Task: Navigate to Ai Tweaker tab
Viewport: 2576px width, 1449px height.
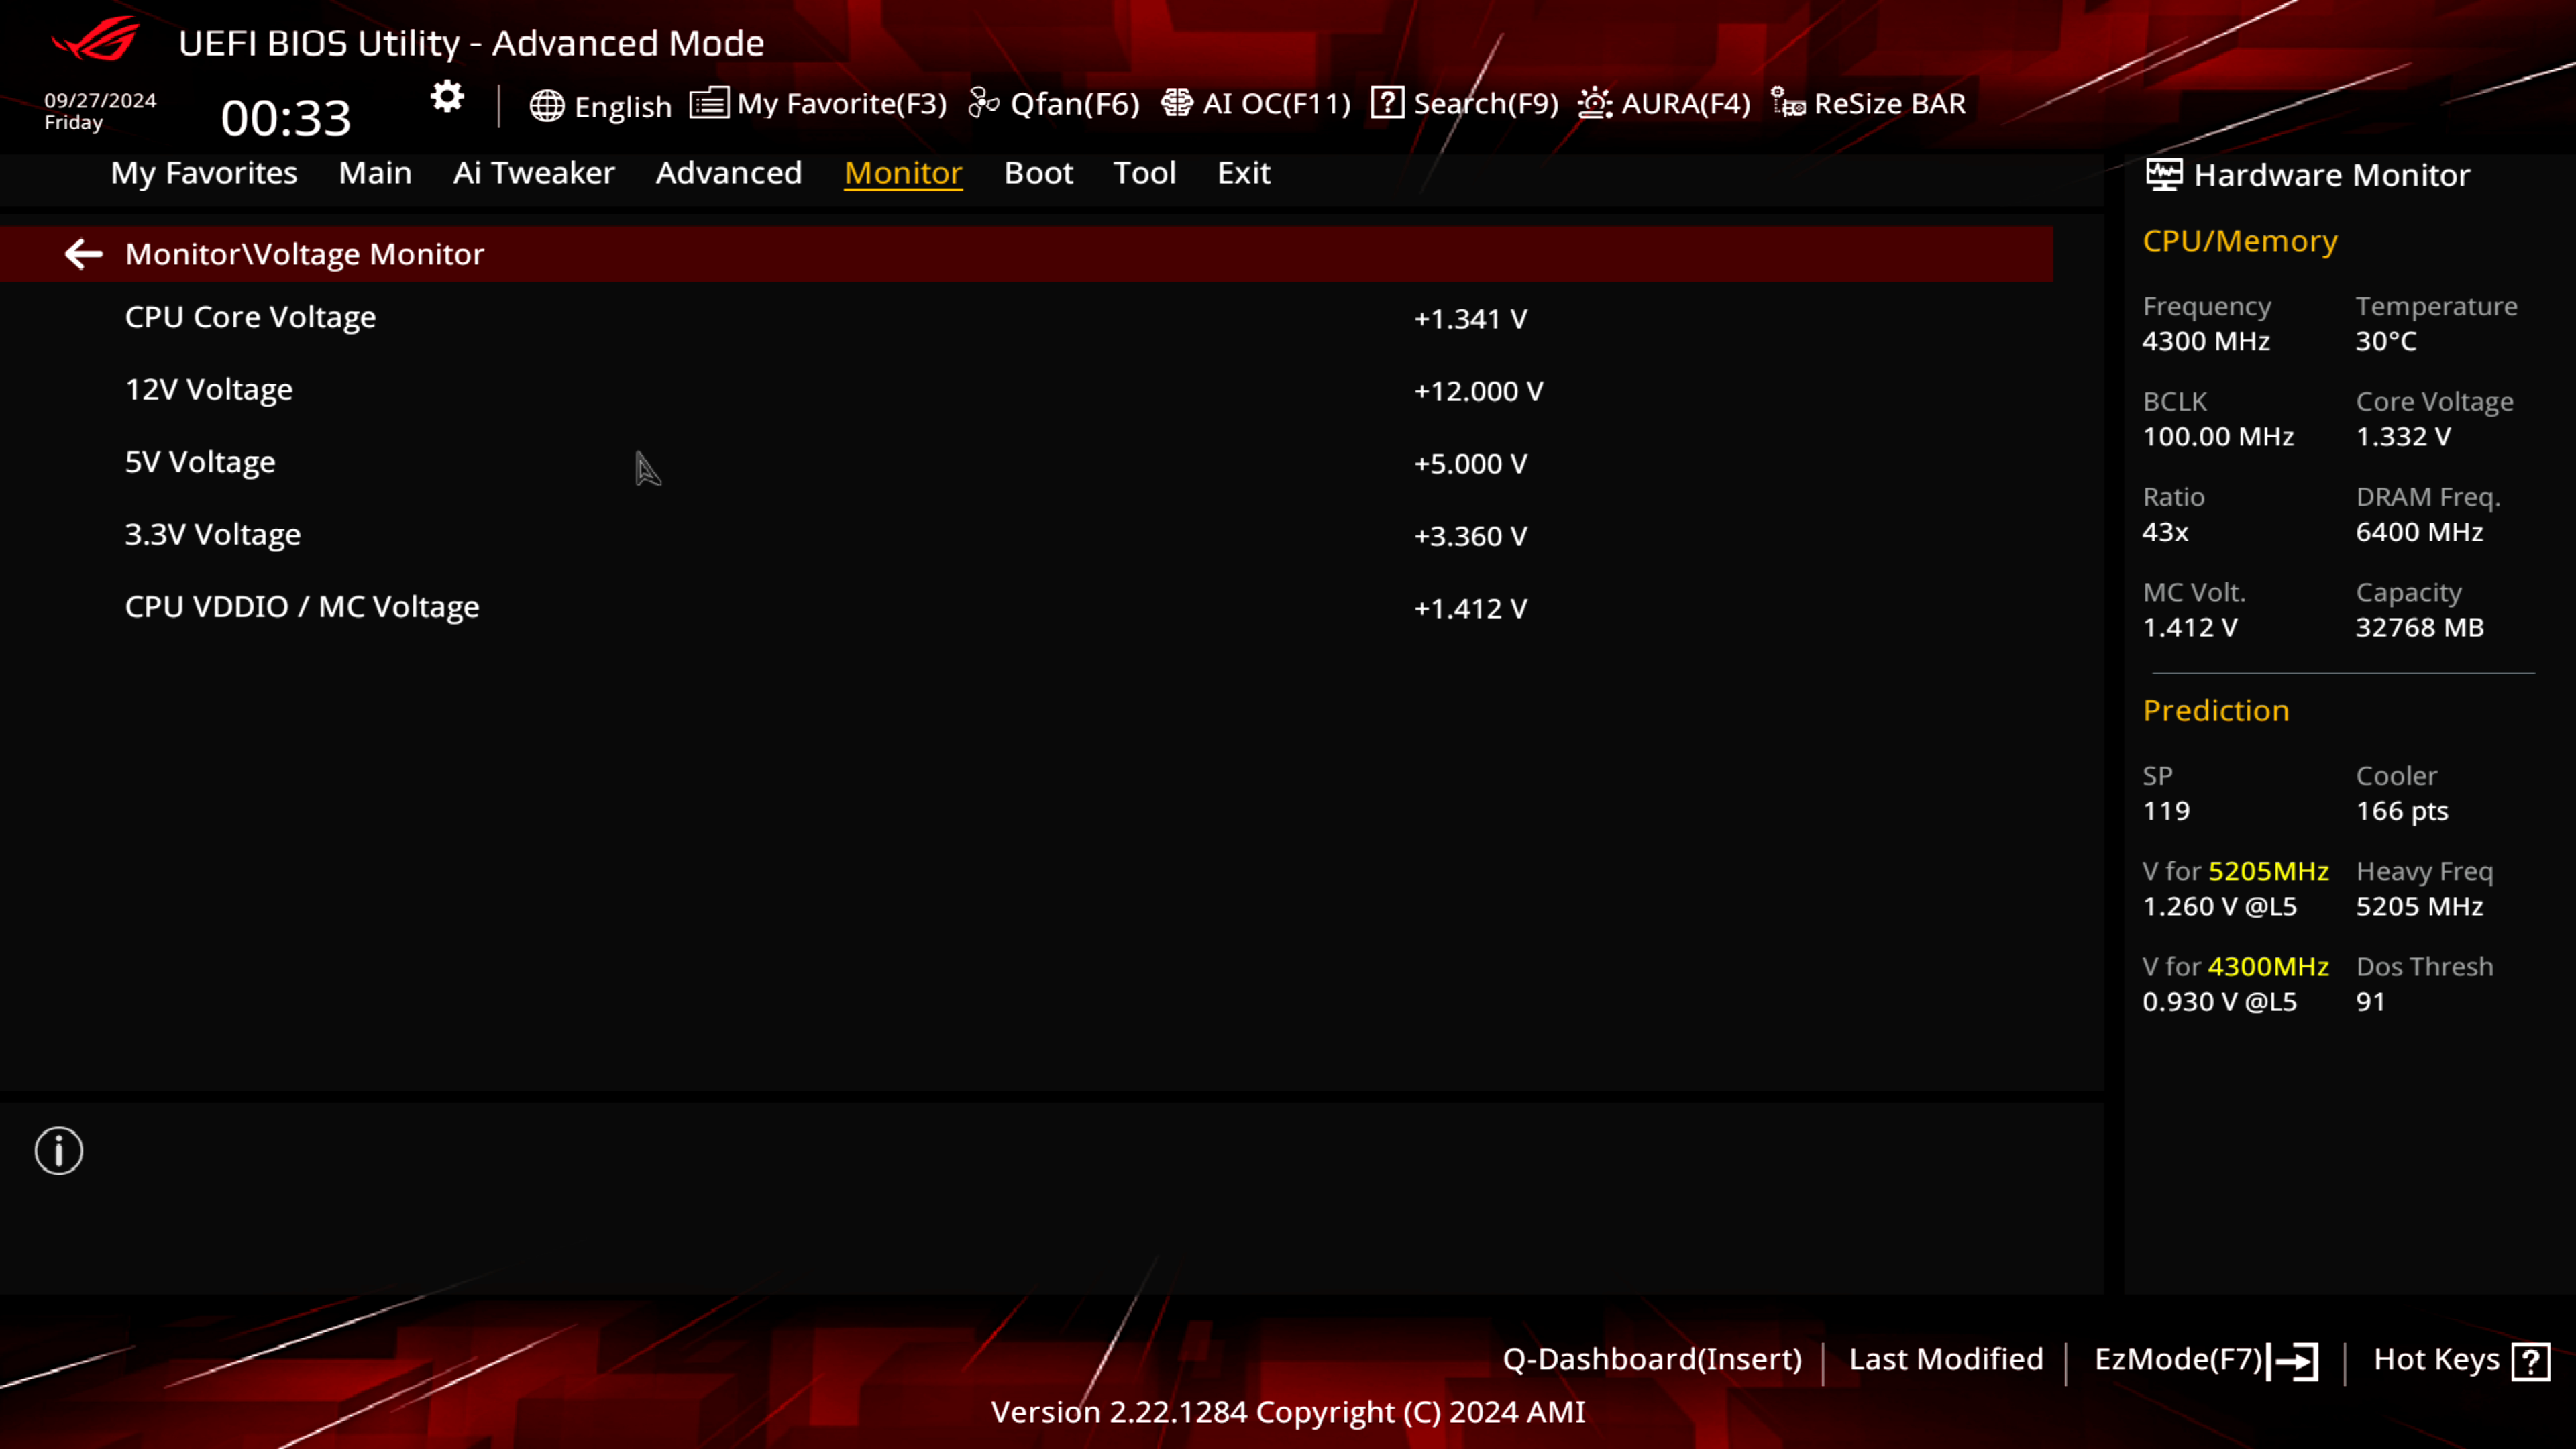Action: pyautogui.click(x=533, y=172)
